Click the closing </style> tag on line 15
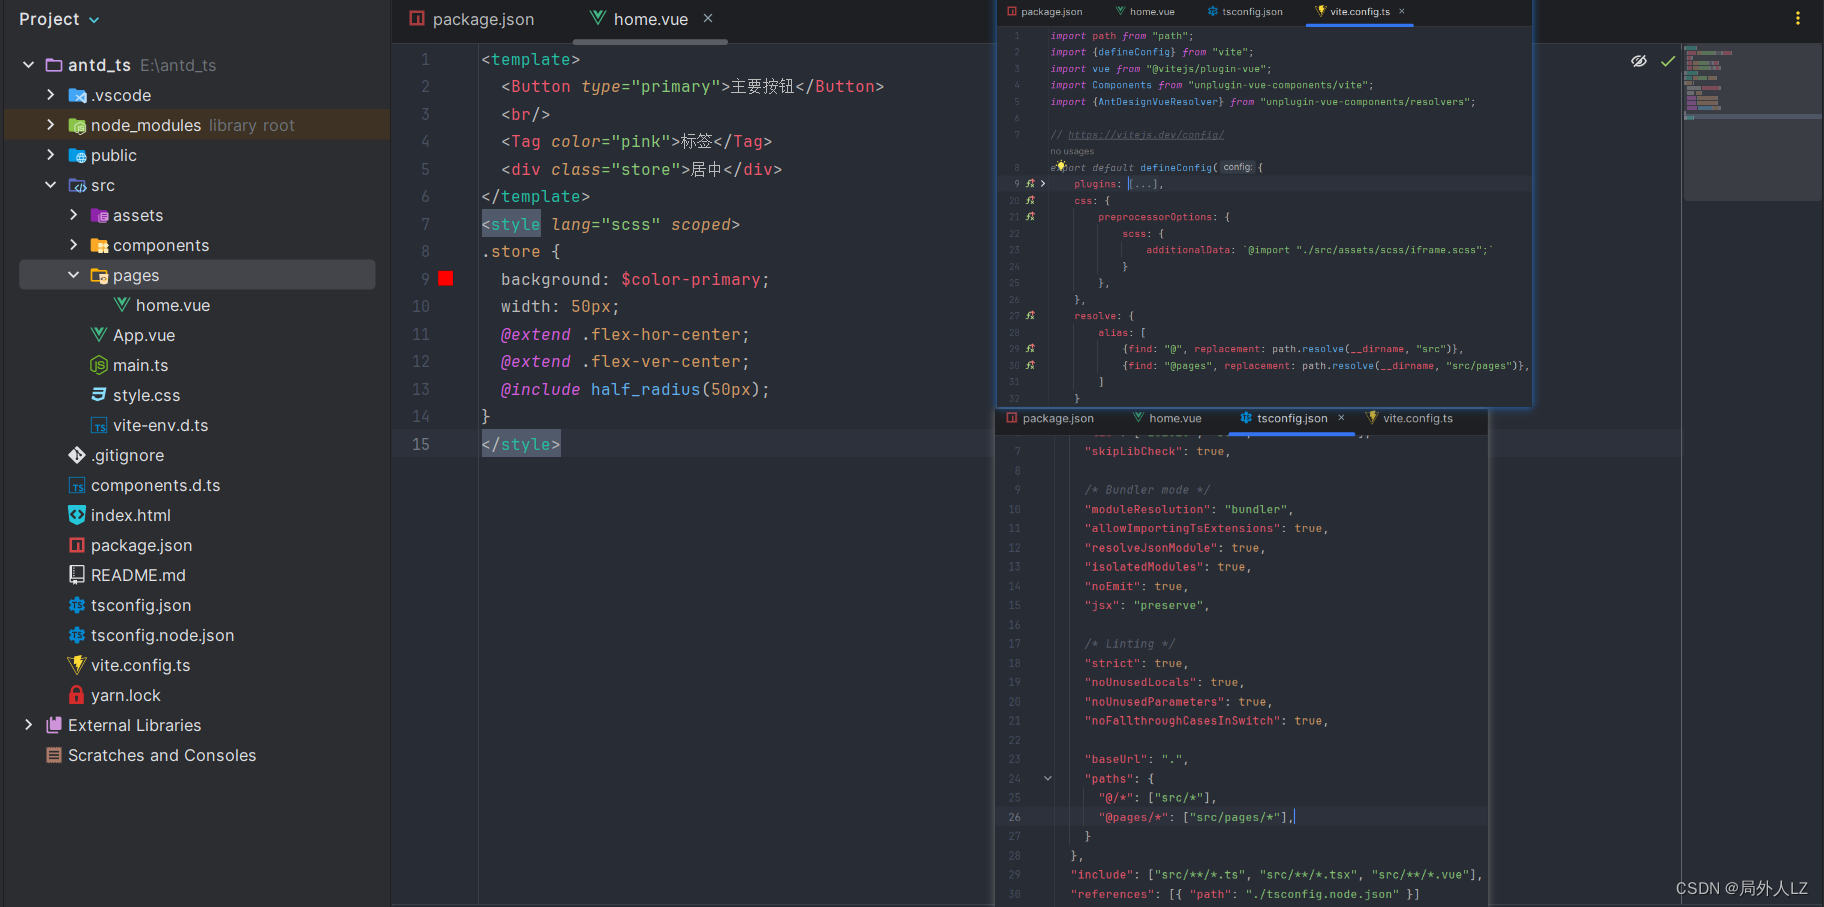This screenshot has height=907, width=1824. [x=521, y=444]
